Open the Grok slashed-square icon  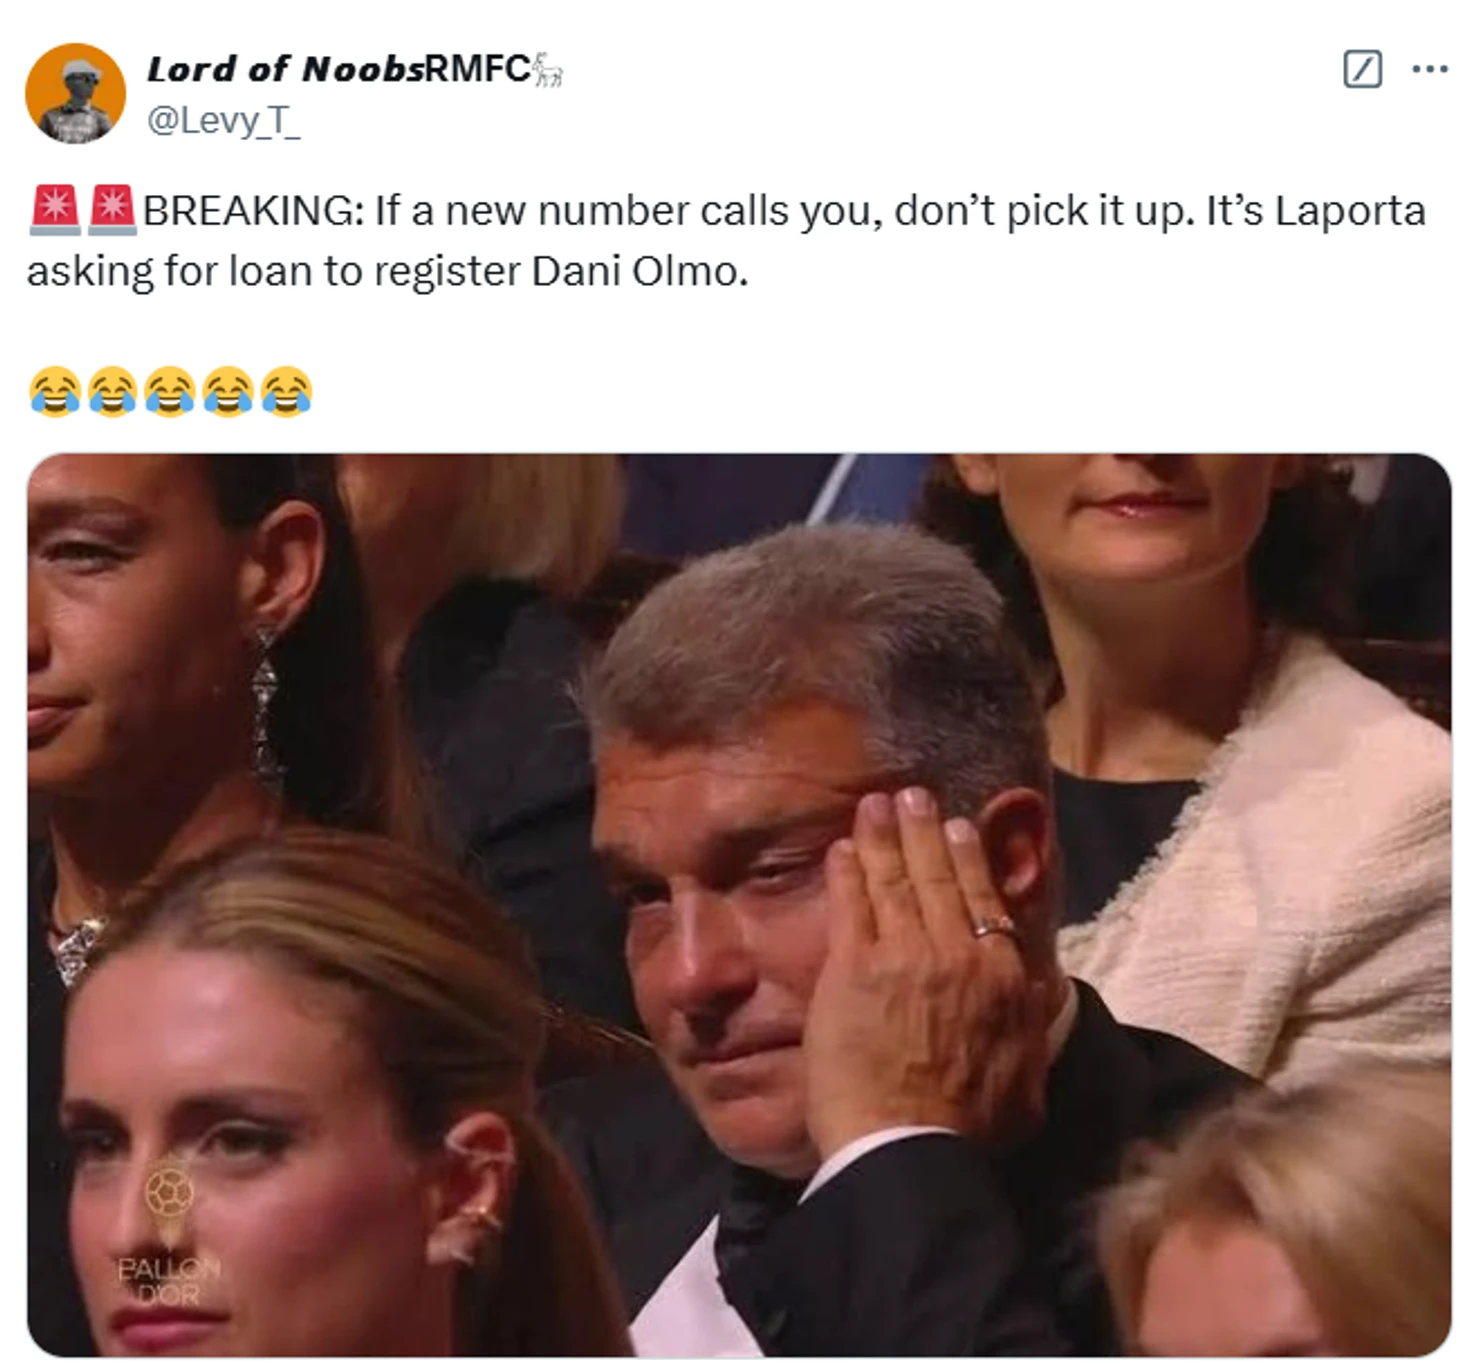pyautogui.click(x=1362, y=69)
